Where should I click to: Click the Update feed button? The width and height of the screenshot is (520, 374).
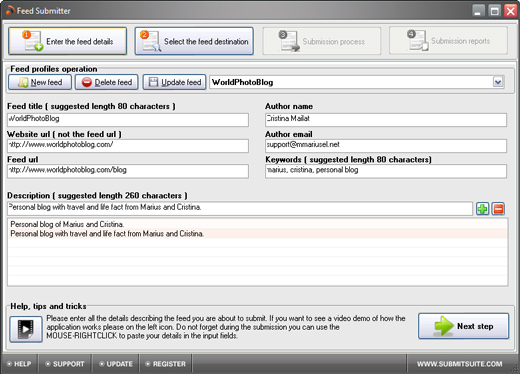click(174, 82)
